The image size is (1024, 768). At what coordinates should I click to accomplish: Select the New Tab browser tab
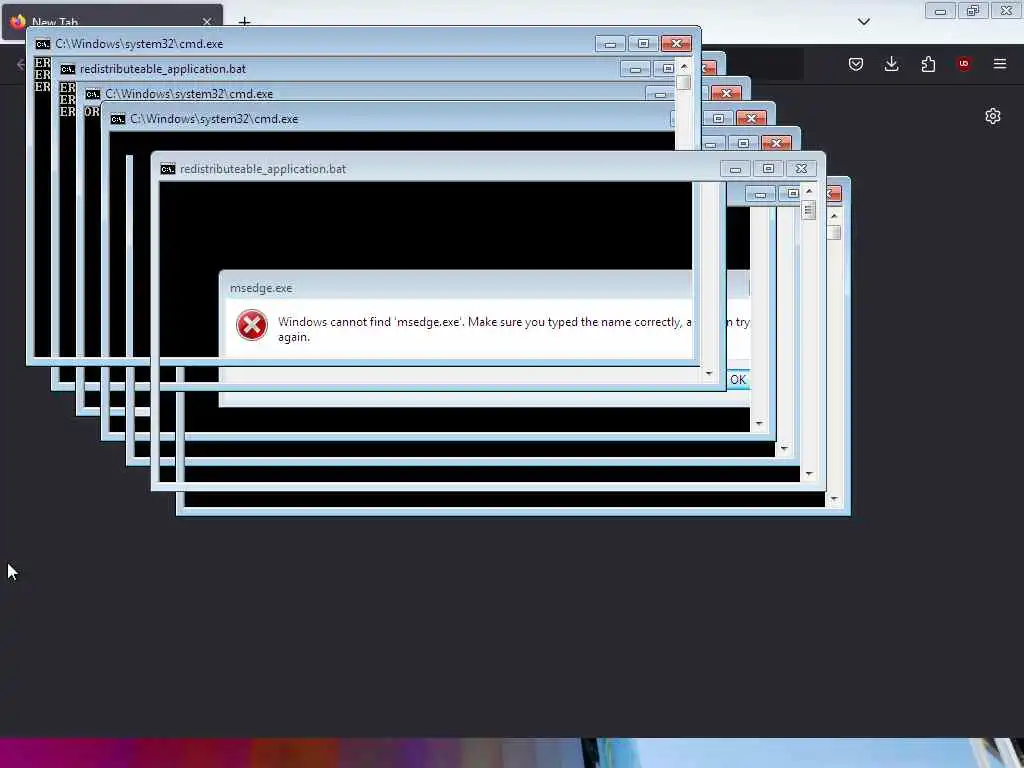[x=112, y=22]
